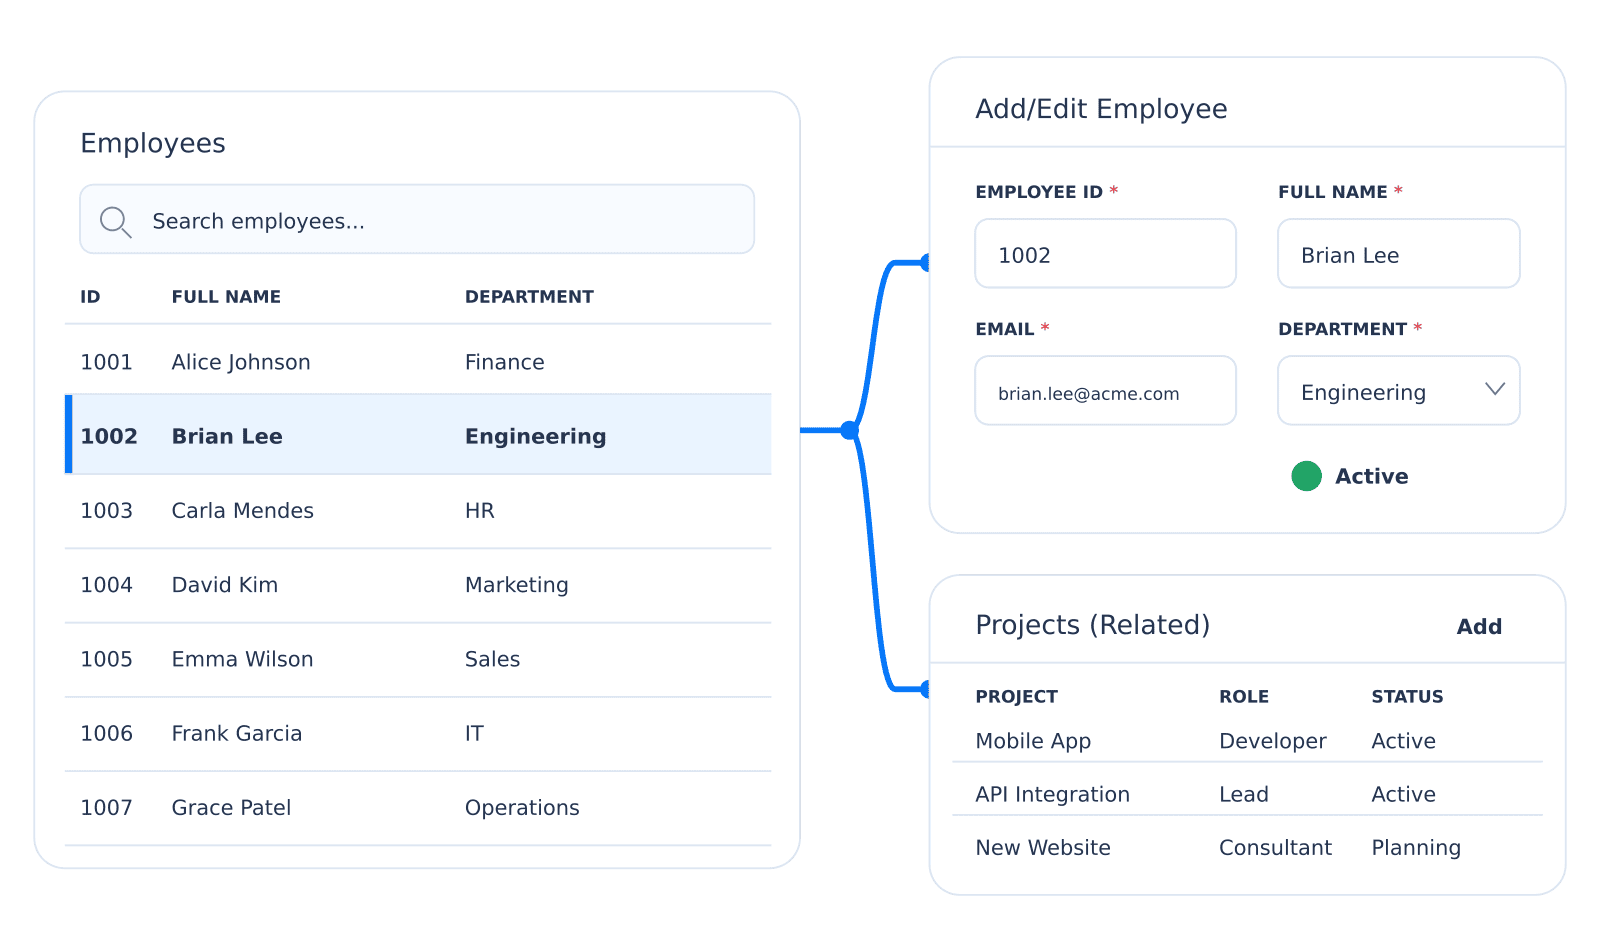Pick the Emma Wilson Sales row
The width and height of the screenshot is (1600, 952).
418,659
